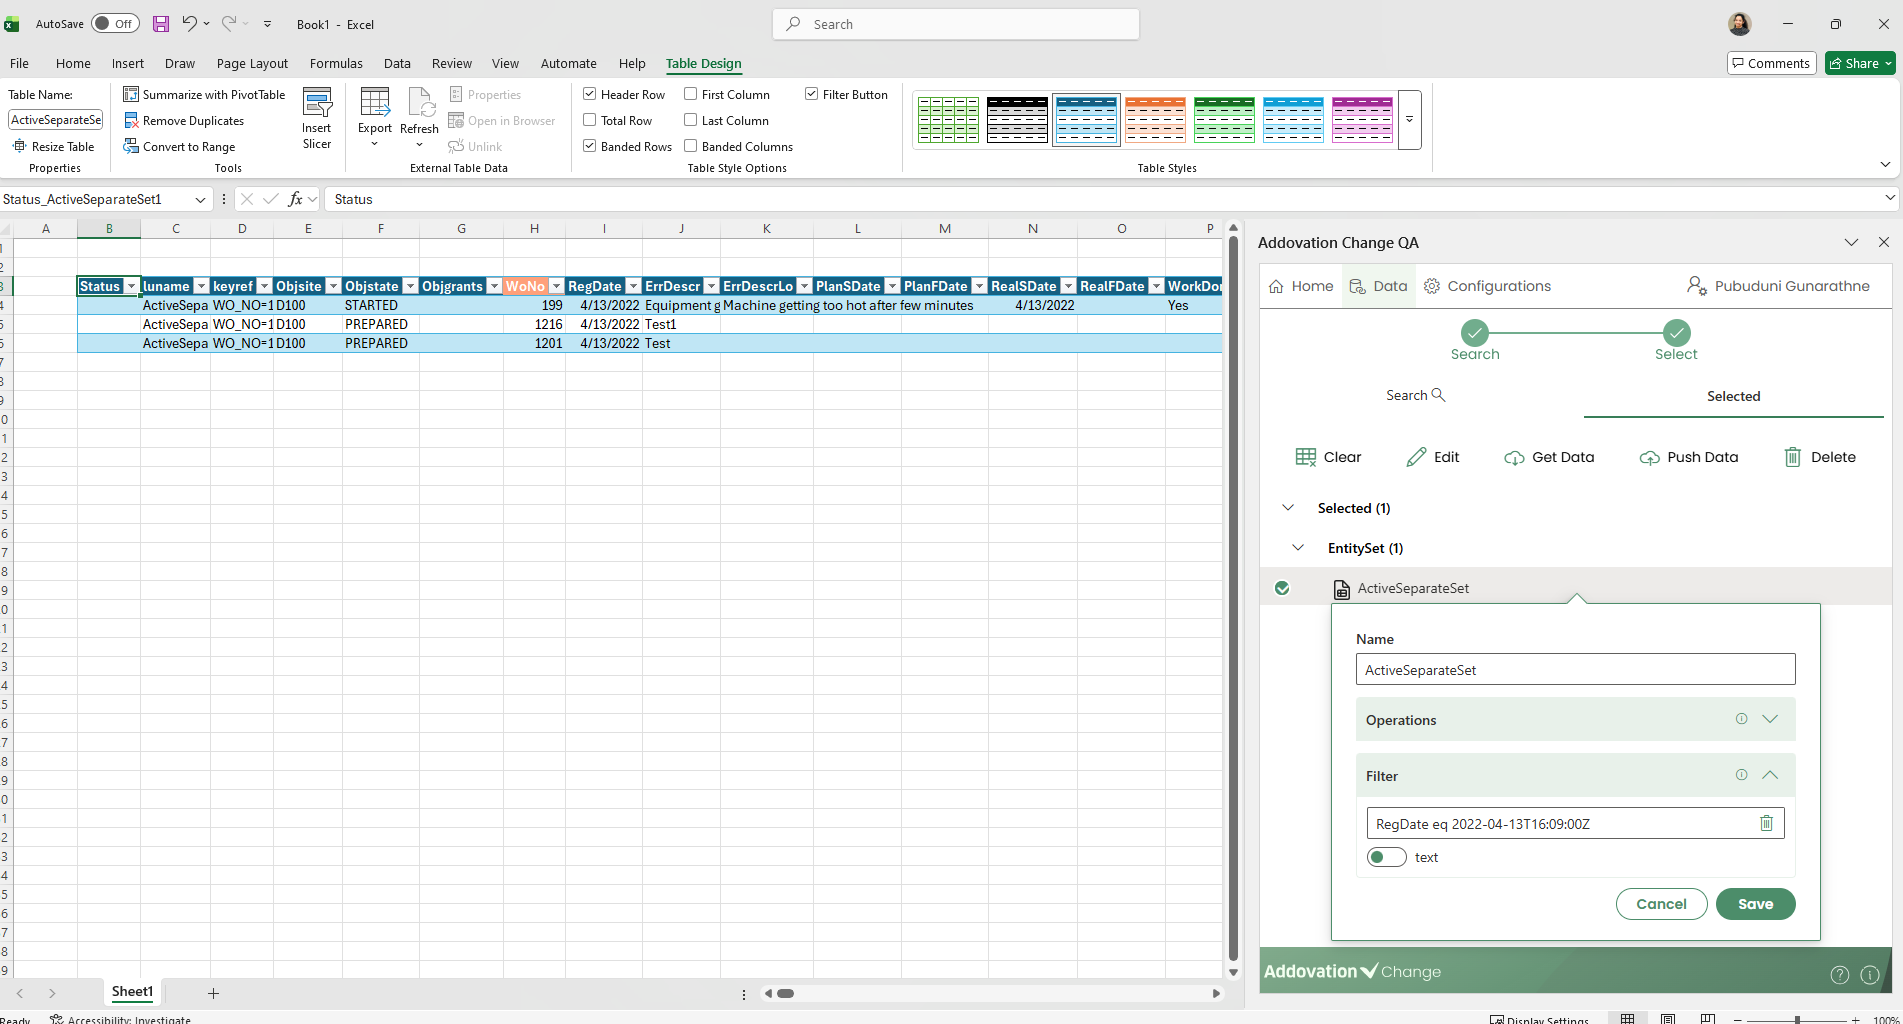Uncheck the Banded Rows checkbox
Screen dimensions: 1903x1024
(x=590, y=147)
